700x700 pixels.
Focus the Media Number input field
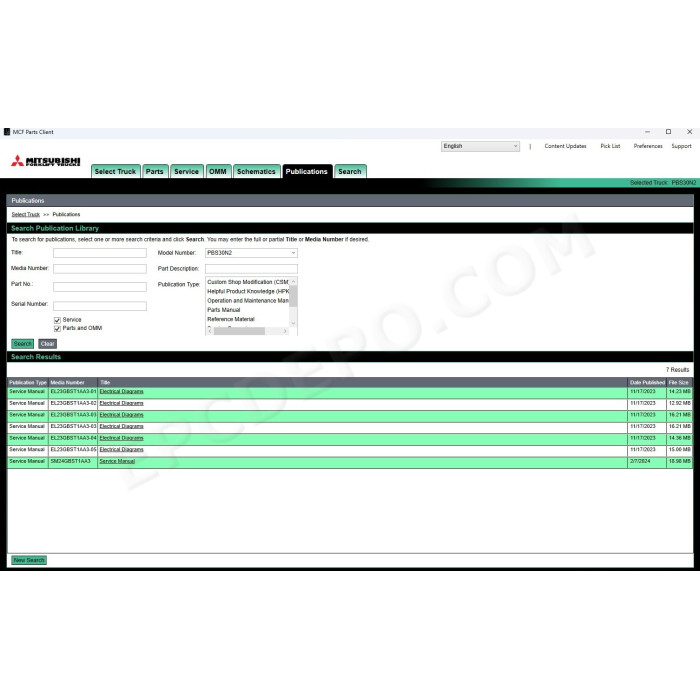pyautogui.click(x=100, y=269)
